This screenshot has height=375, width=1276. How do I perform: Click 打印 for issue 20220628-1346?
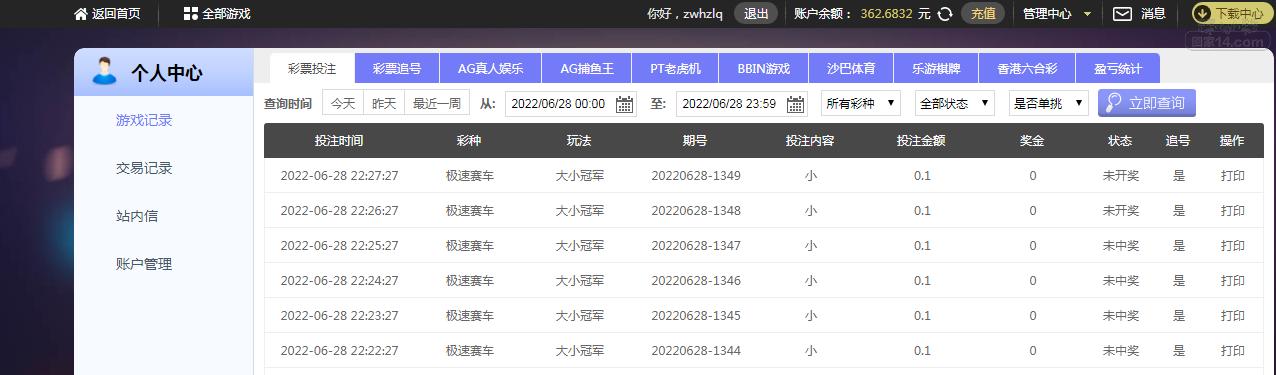[1233, 281]
